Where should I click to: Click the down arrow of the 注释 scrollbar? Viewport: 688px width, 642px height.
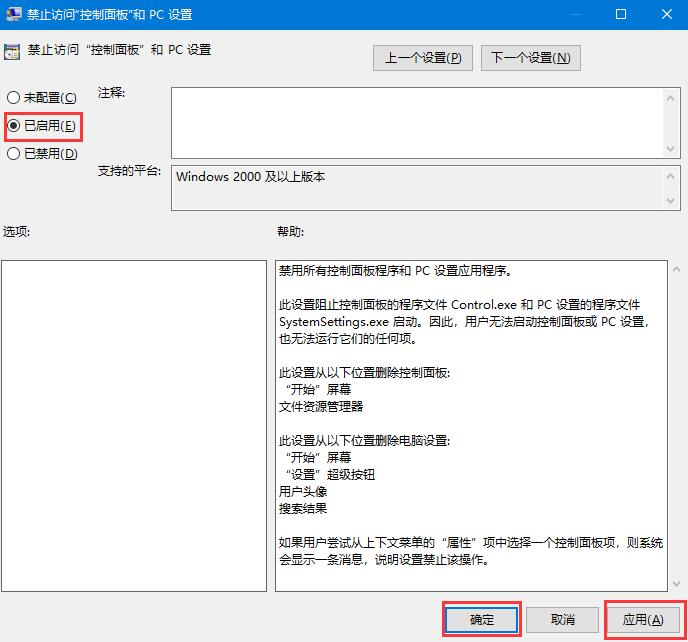672,148
